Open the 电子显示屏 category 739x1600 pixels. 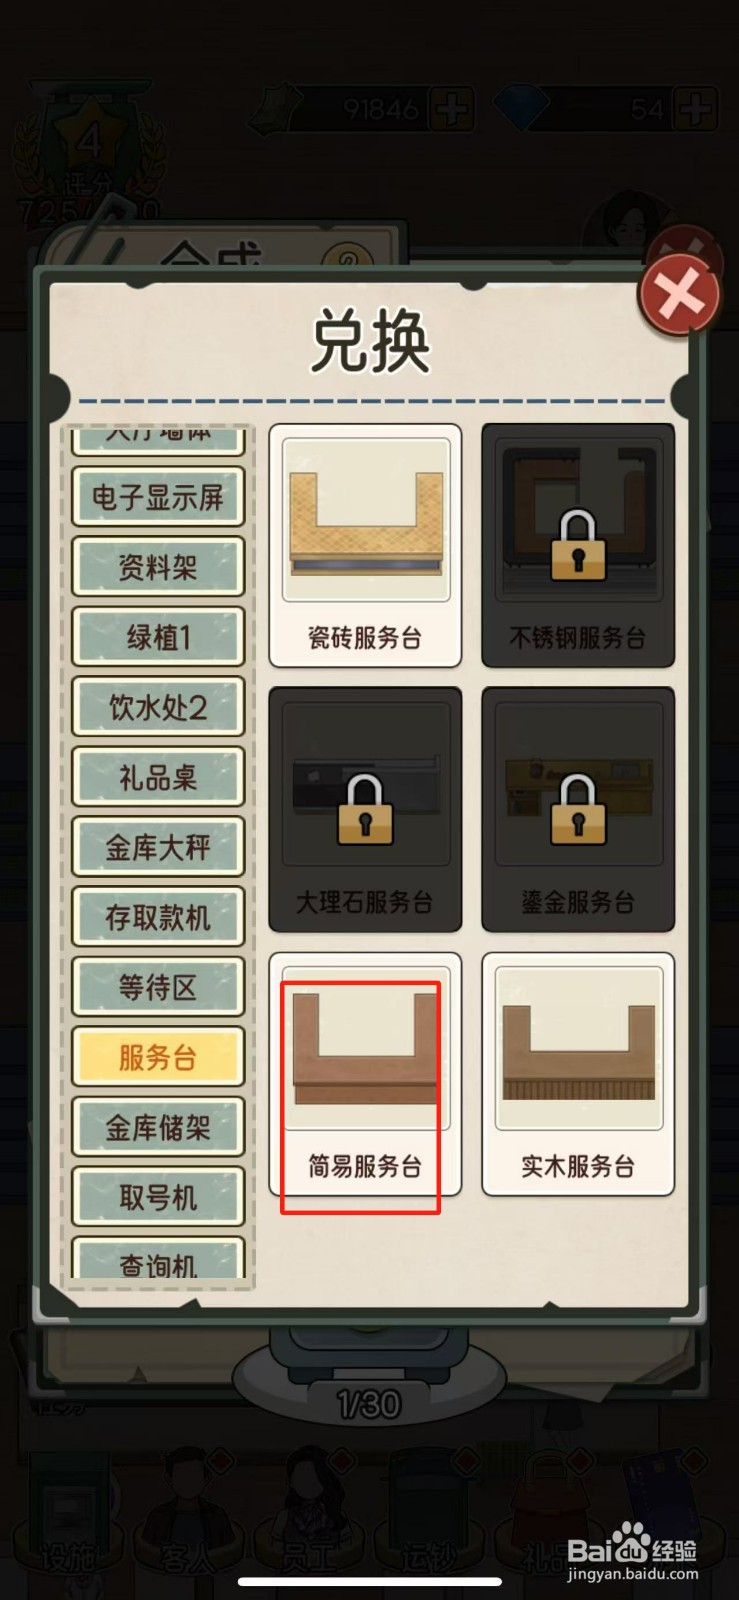tap(158, 497)
